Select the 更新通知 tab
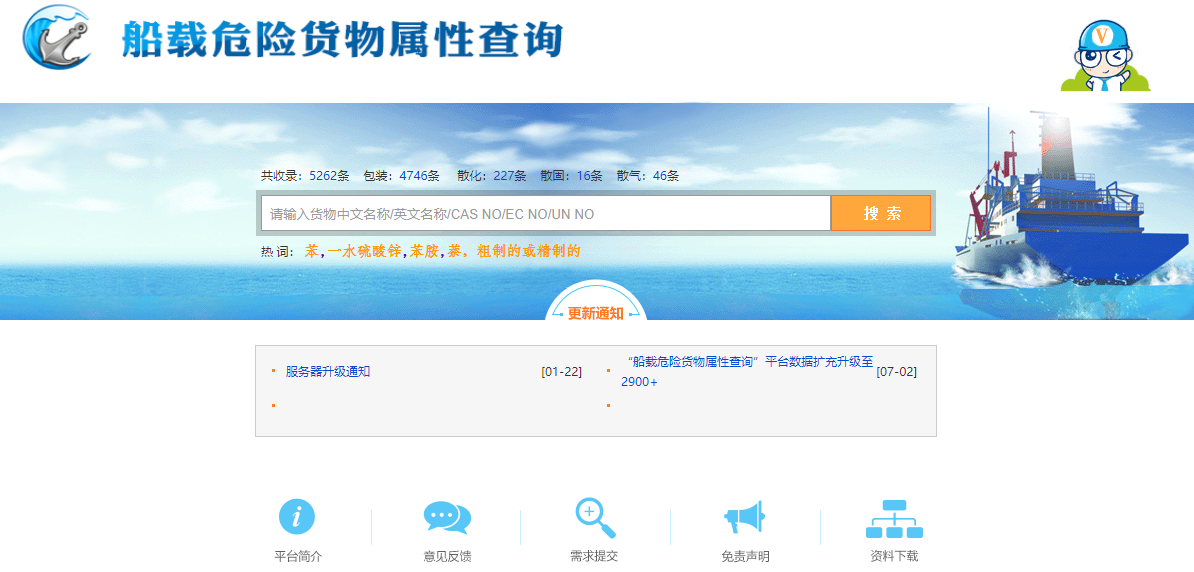Viewport: 1194px width, 572px height. [596, 313]
